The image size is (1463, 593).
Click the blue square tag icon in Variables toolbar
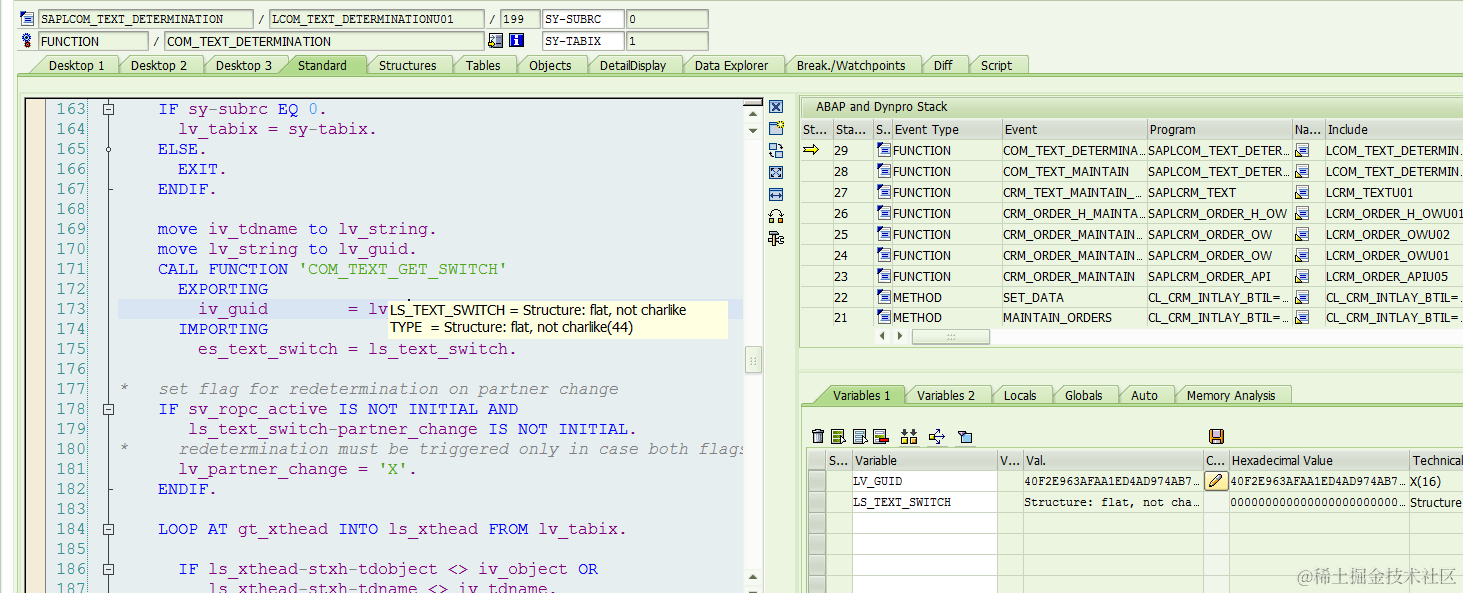point(965,436)
